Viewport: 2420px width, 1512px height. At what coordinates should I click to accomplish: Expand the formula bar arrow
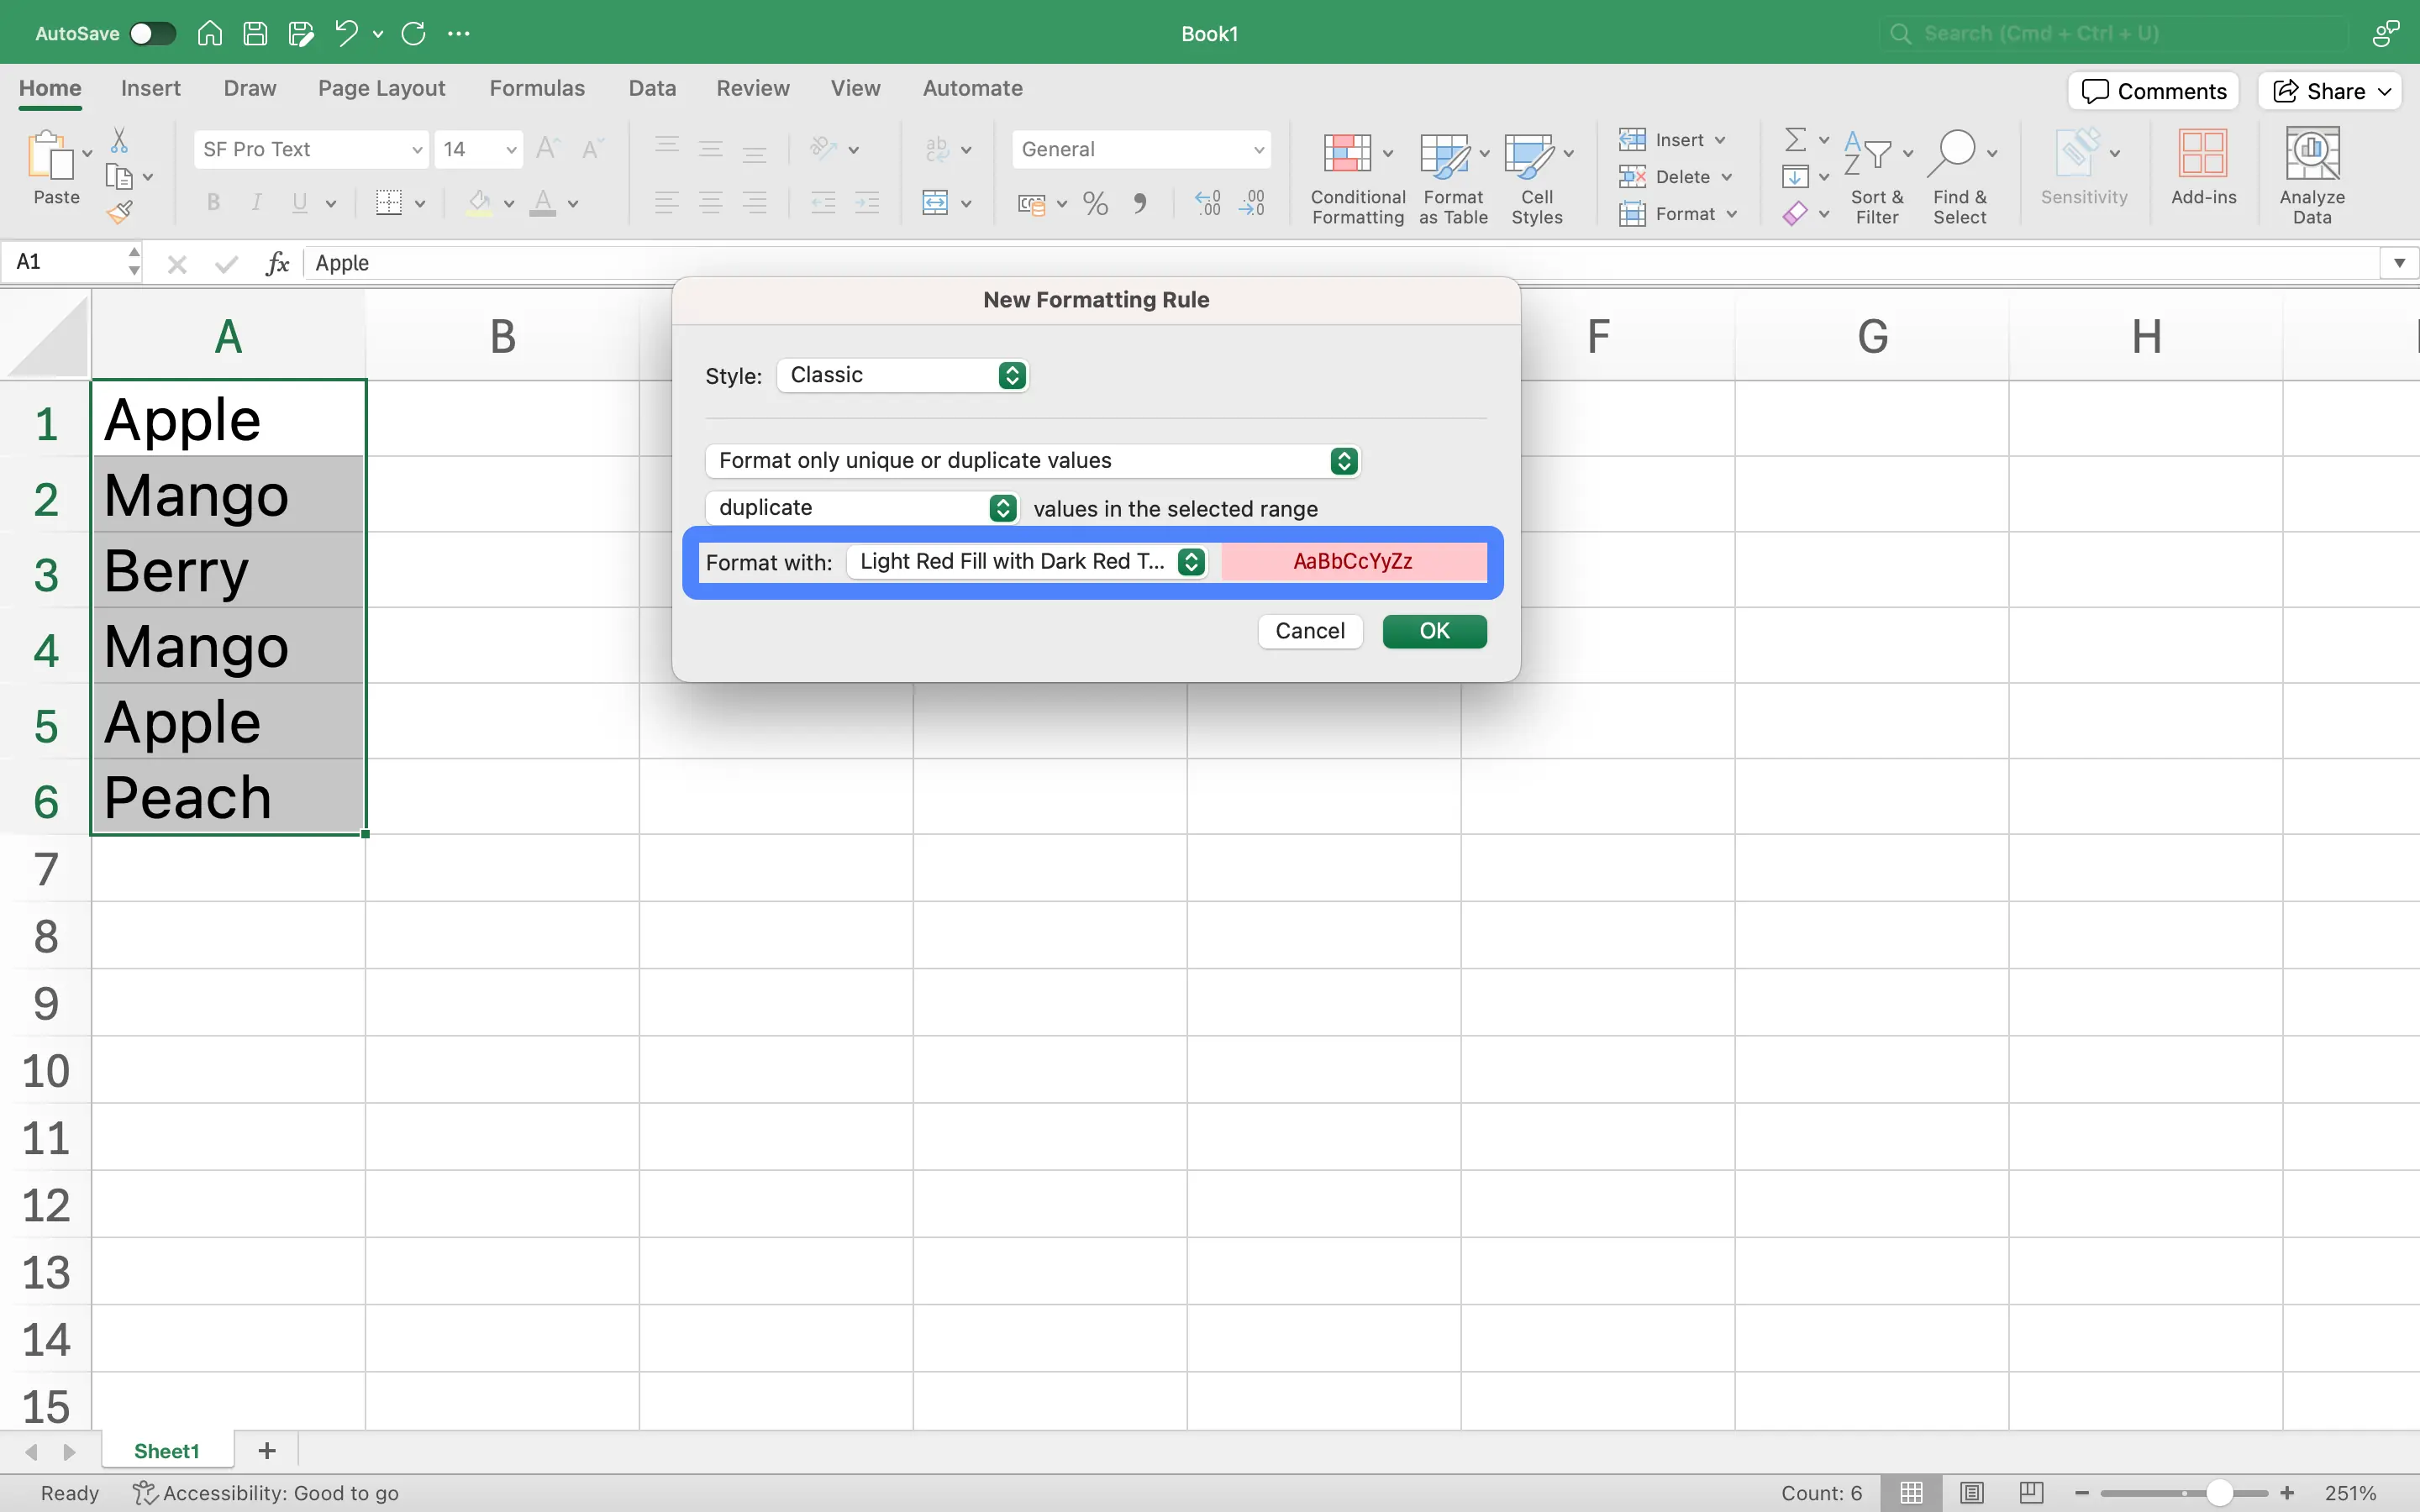2399,263
